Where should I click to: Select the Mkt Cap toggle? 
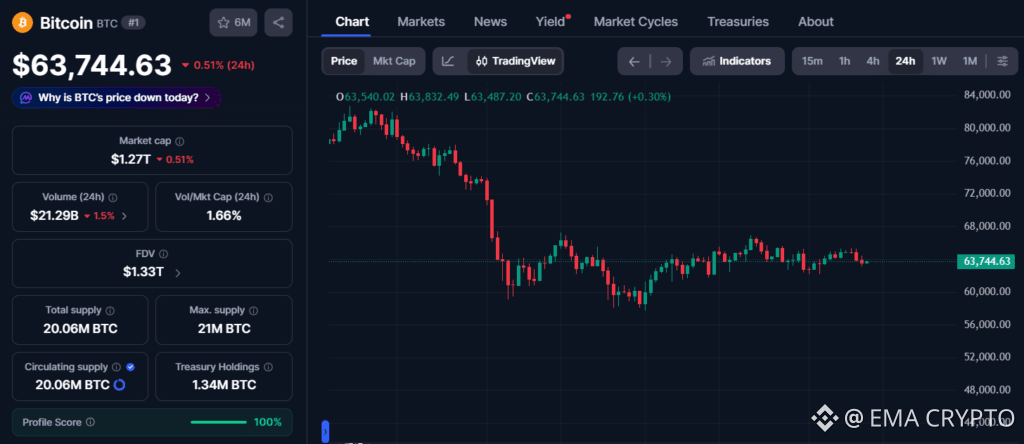coord(394,61)
